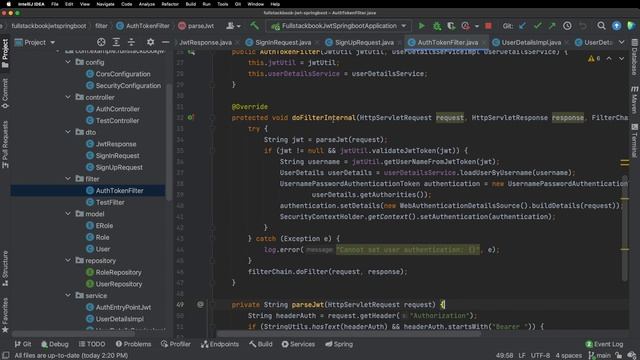Open the Navigate menu

click(x=105, y=4)
